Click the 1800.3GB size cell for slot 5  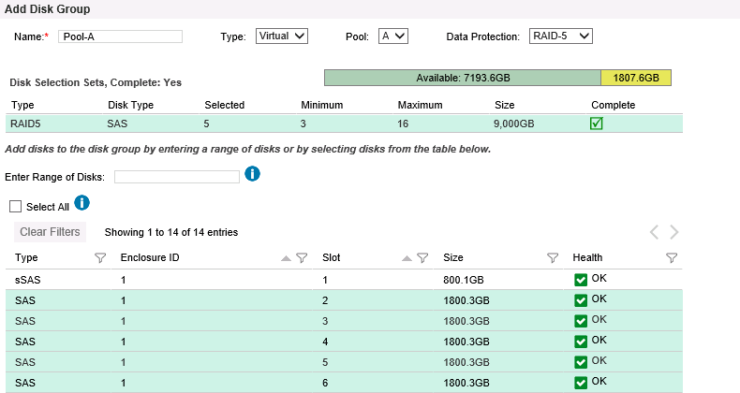(466, 362)
